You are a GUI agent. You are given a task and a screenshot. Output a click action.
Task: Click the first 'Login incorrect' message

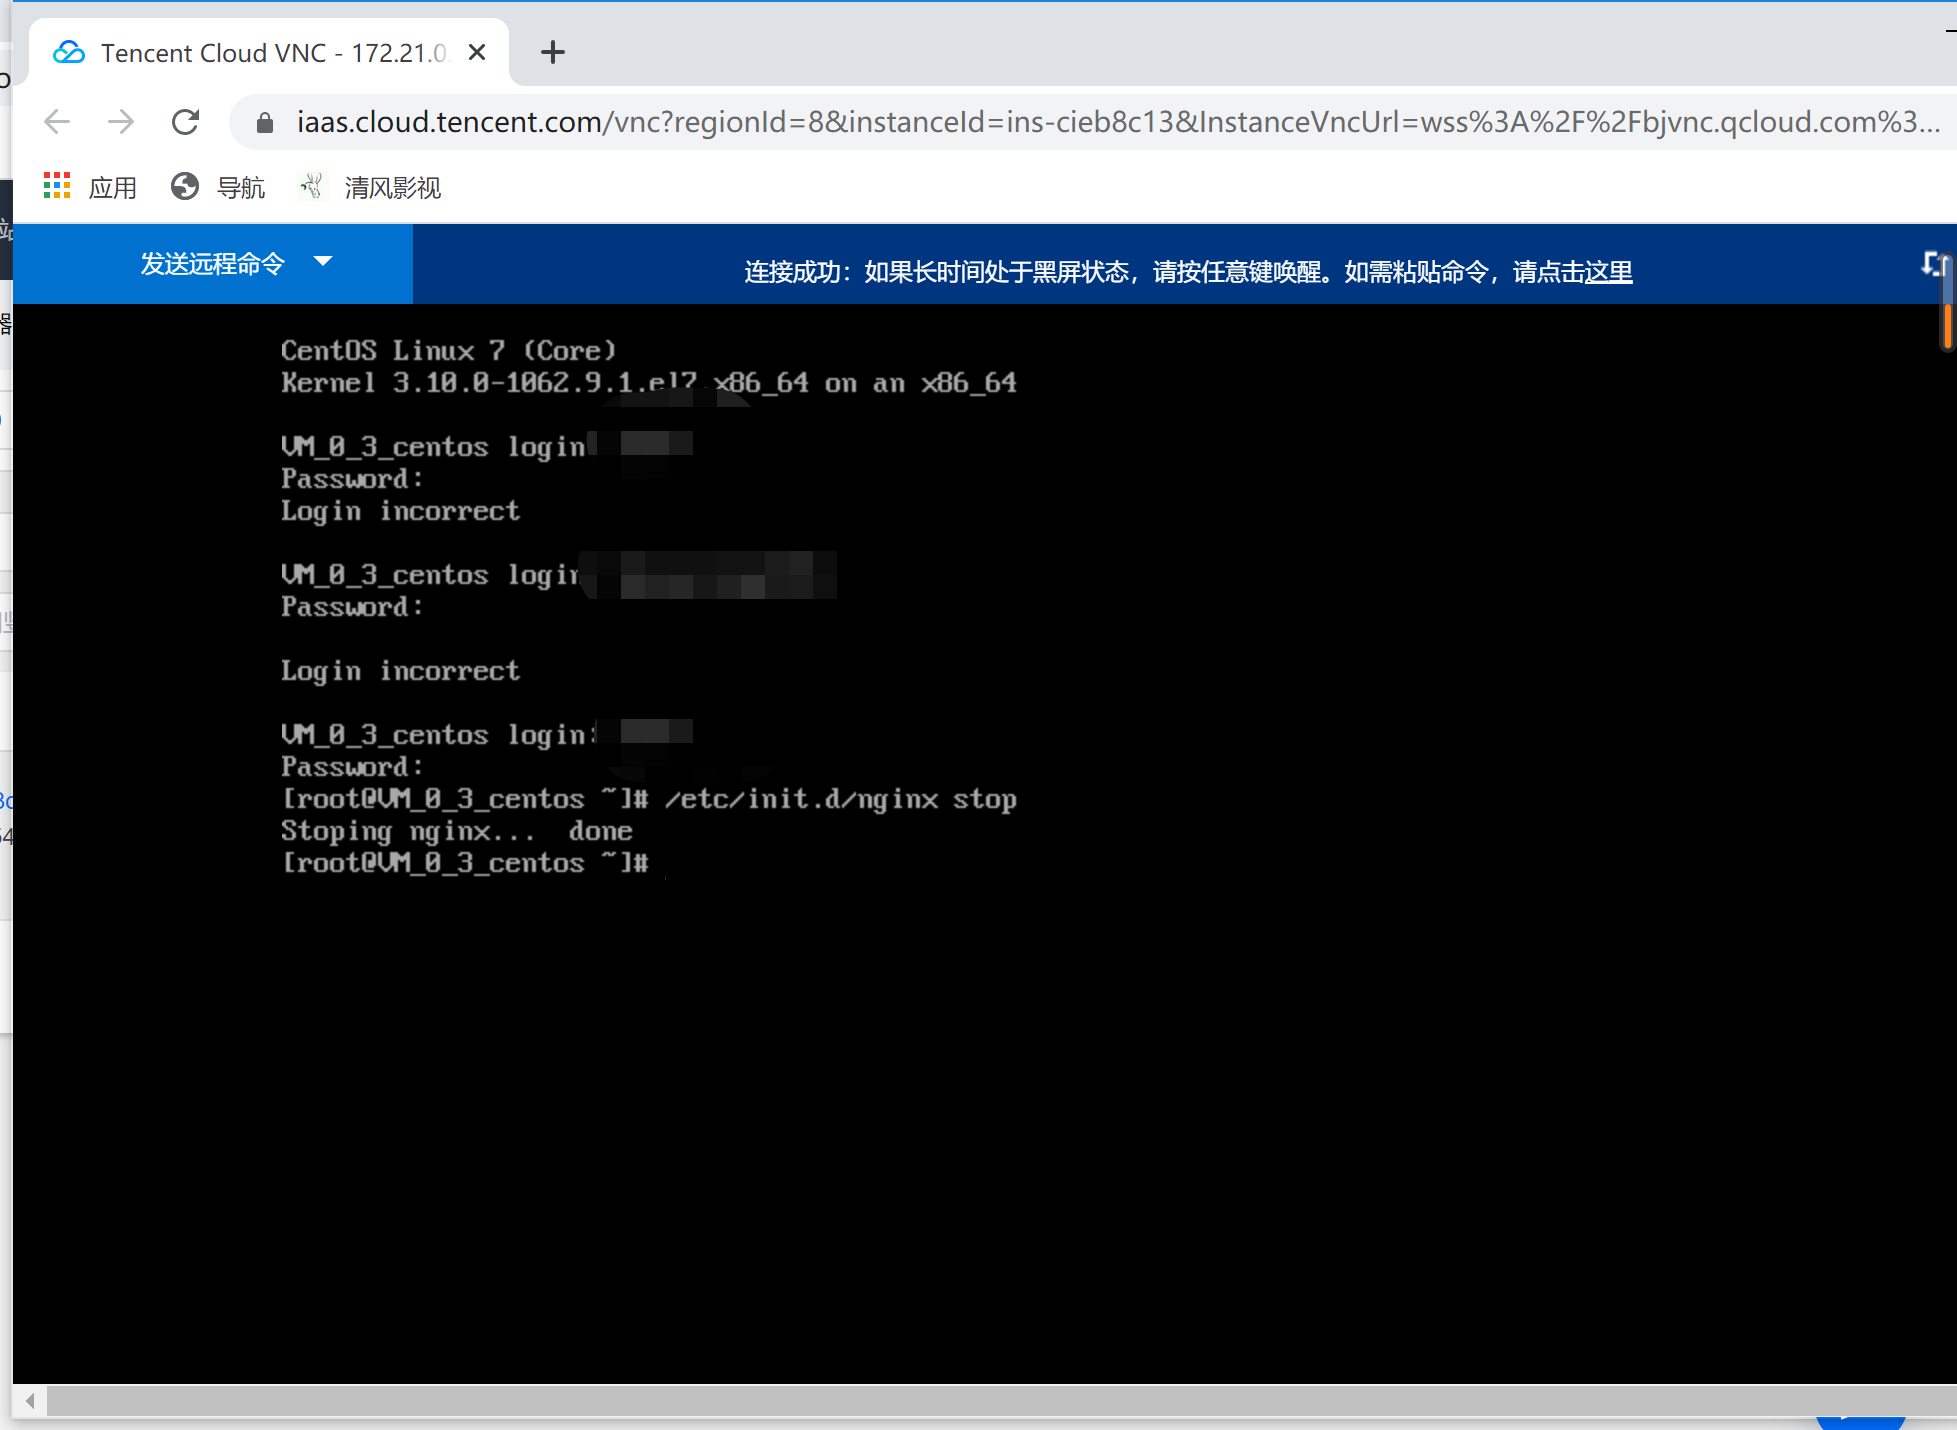(x=401, y=511)
